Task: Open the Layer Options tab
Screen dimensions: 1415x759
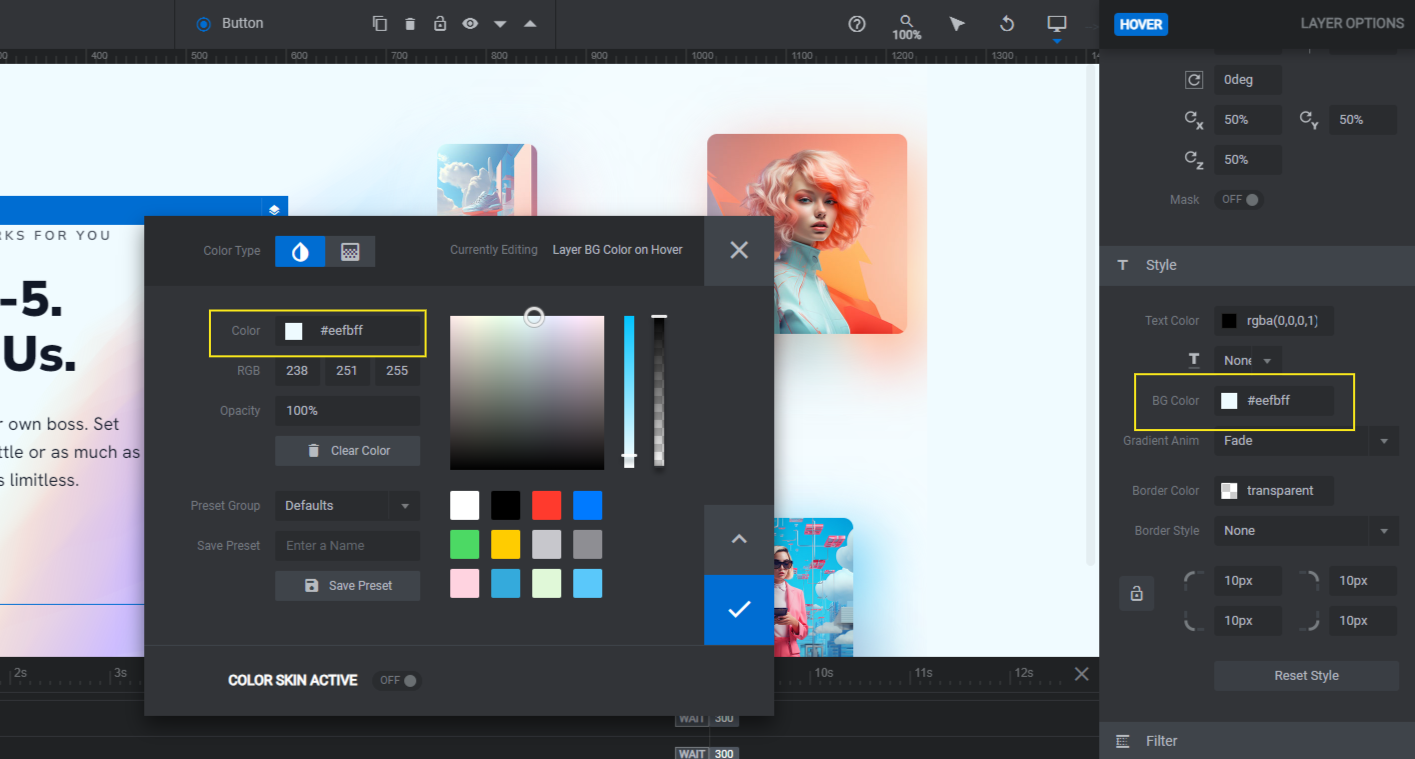Action: click(x=1352, y=23)
